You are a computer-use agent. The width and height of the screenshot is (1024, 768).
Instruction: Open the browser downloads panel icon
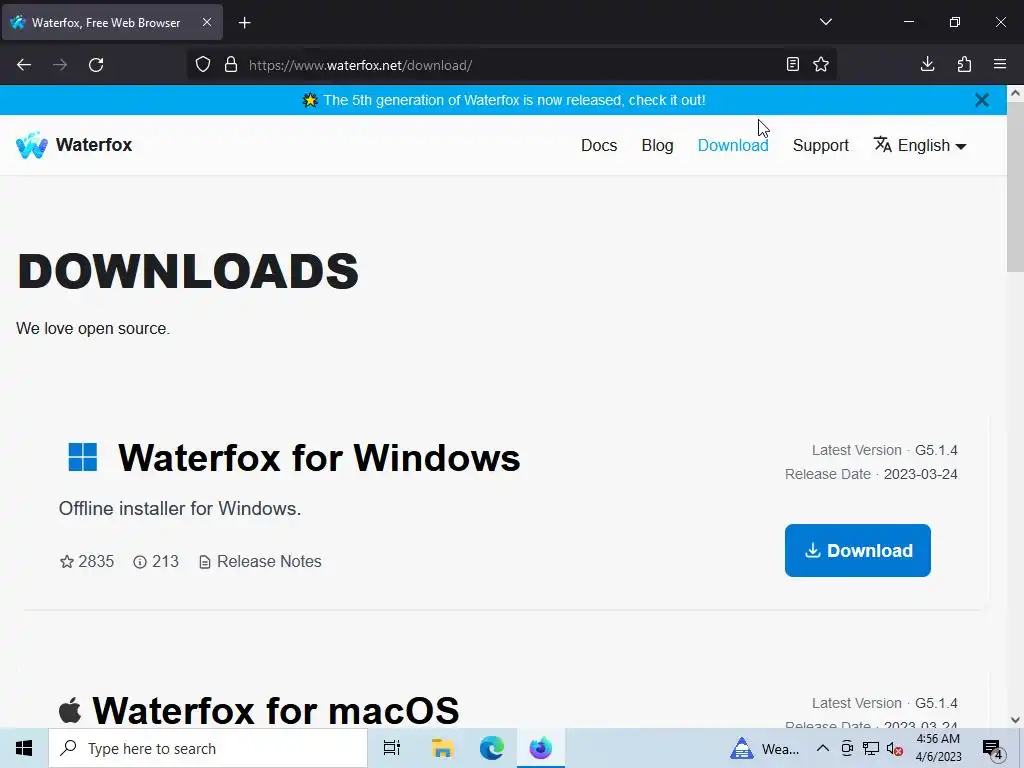click(927, 65)
